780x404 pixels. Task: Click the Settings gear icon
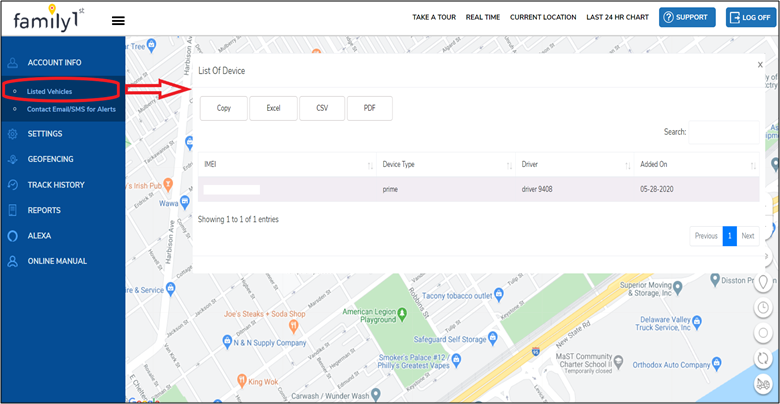coord(13,134)
